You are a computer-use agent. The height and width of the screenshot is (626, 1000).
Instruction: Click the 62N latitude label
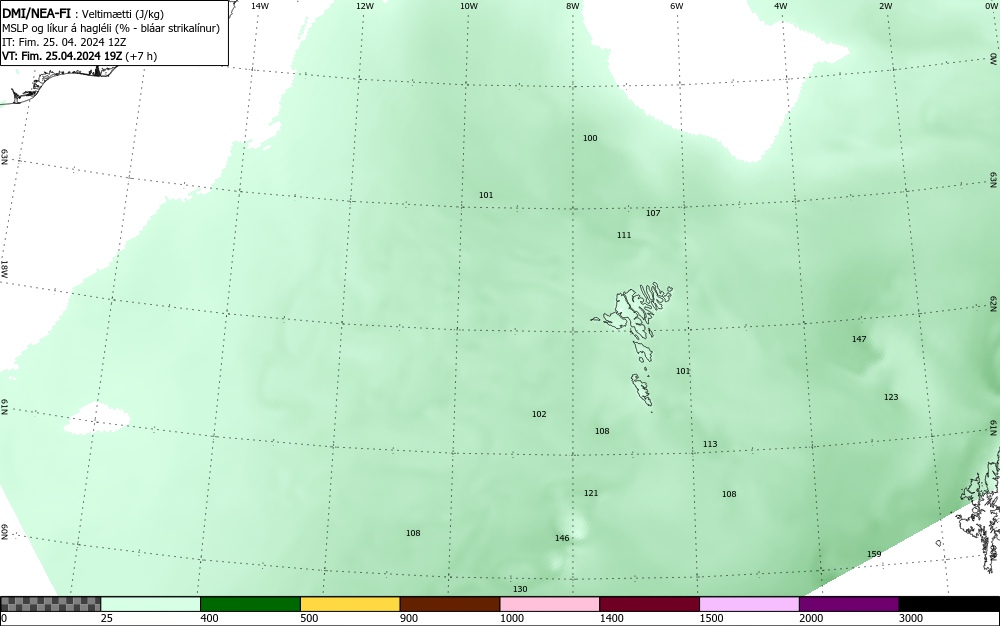pos(993,303)
